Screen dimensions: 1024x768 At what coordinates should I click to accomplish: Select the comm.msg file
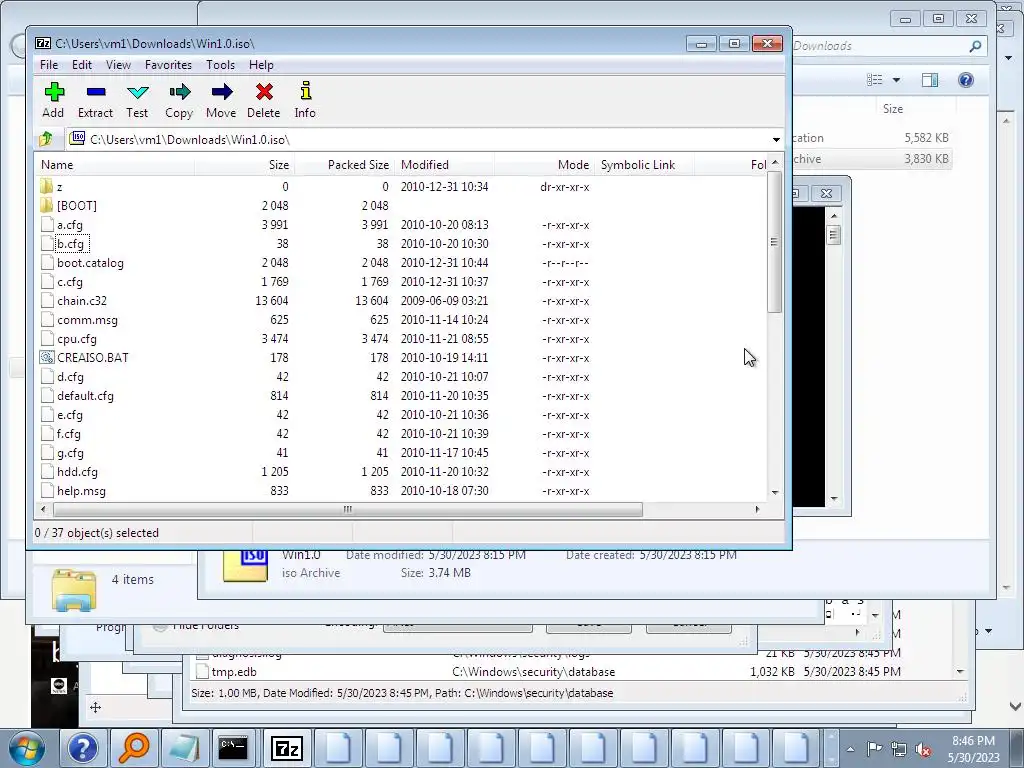click(88, 320)
